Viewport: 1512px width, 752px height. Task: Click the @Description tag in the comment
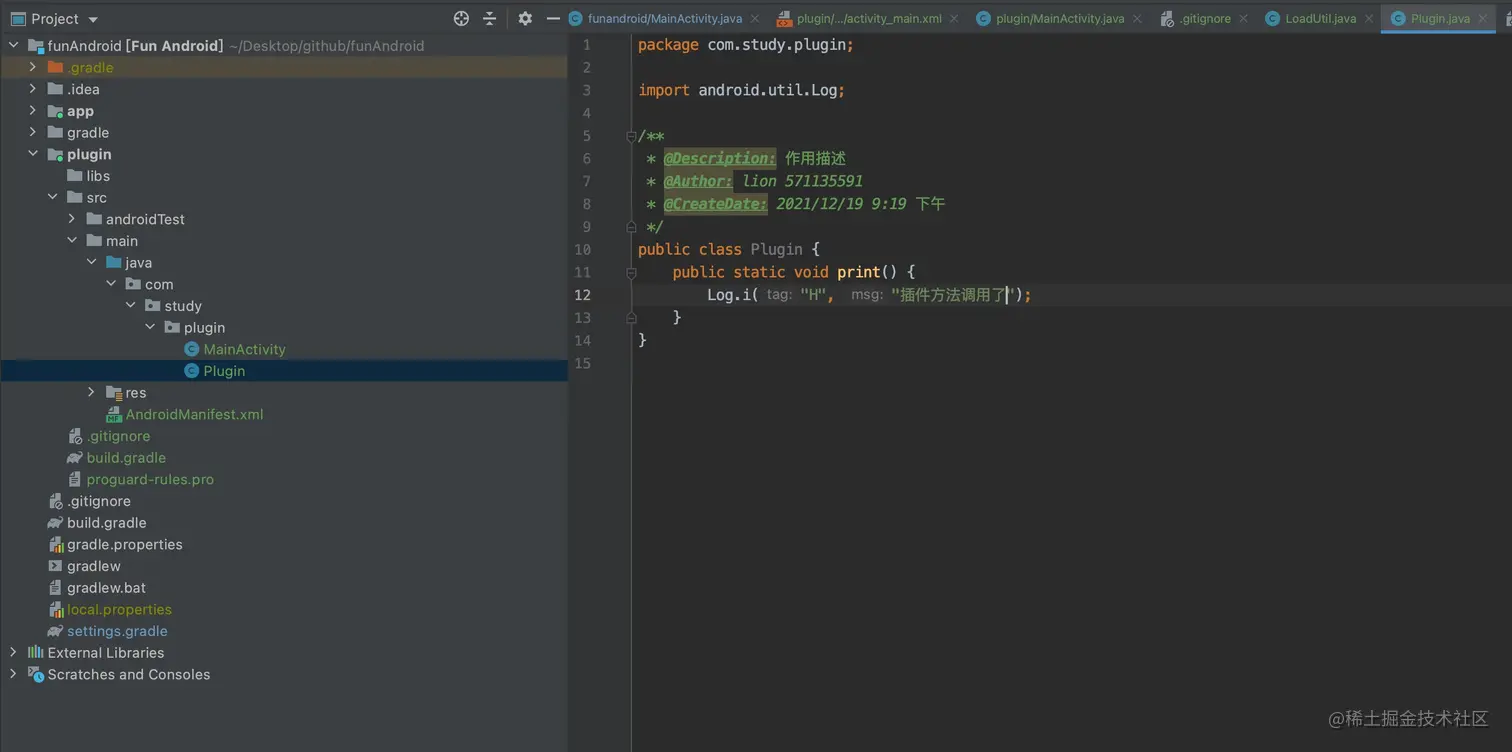(x=719, y=158)
